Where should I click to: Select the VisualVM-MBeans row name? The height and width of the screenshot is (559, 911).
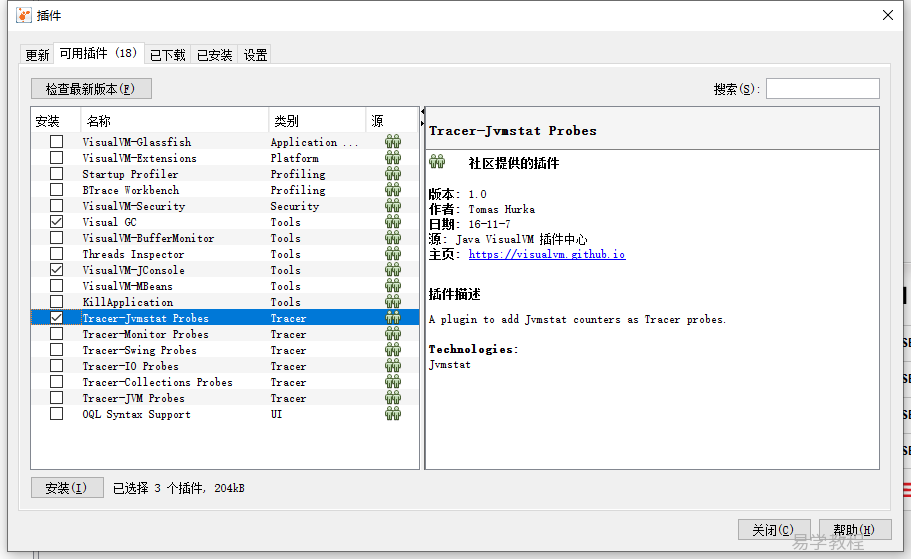click(x=128, y=286)
